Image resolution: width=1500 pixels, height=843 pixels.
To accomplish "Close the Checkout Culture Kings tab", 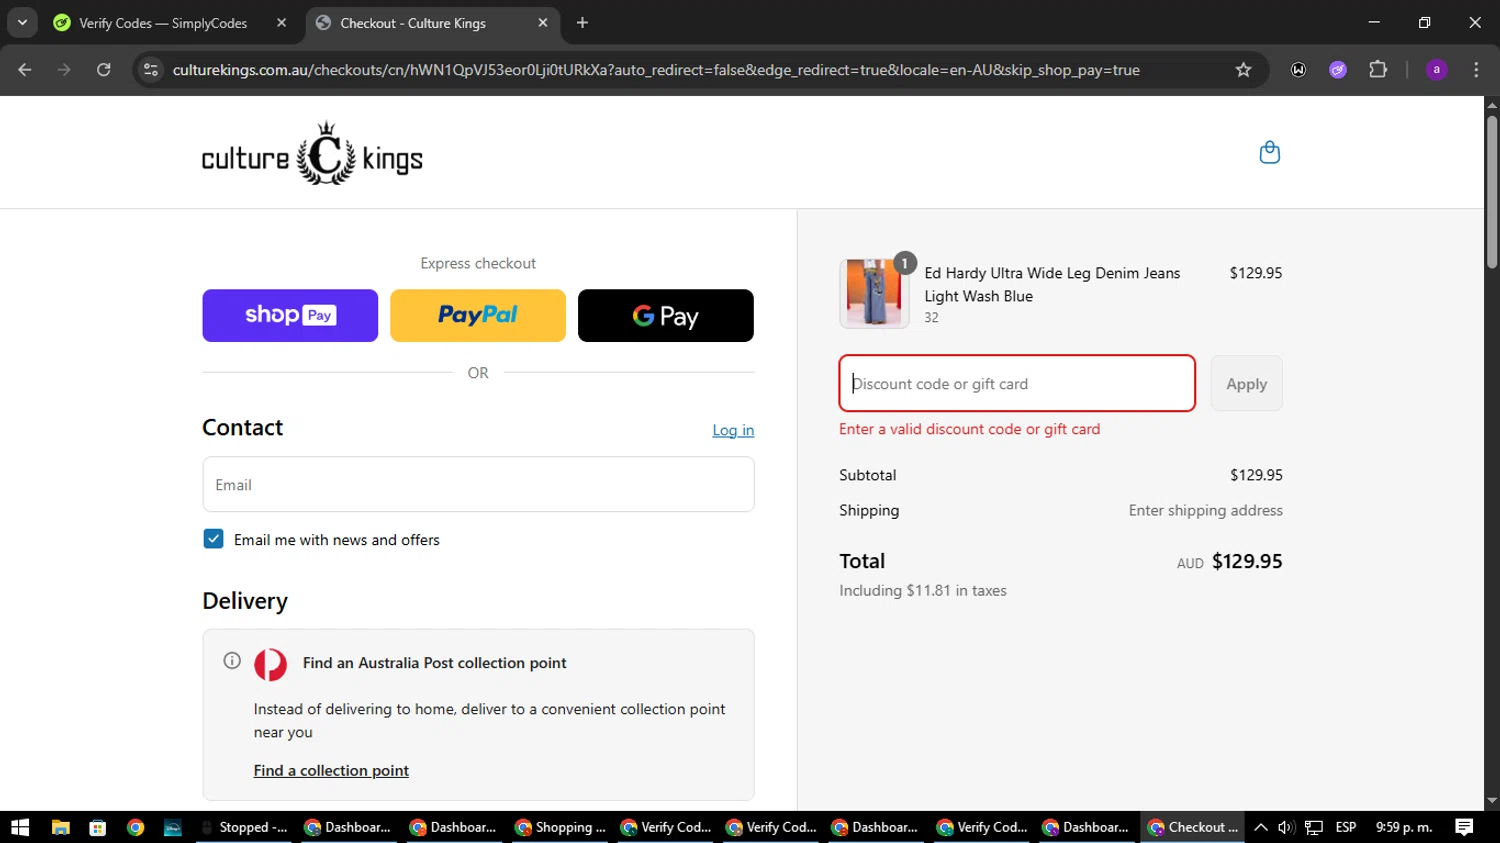I will click(543, 23).
